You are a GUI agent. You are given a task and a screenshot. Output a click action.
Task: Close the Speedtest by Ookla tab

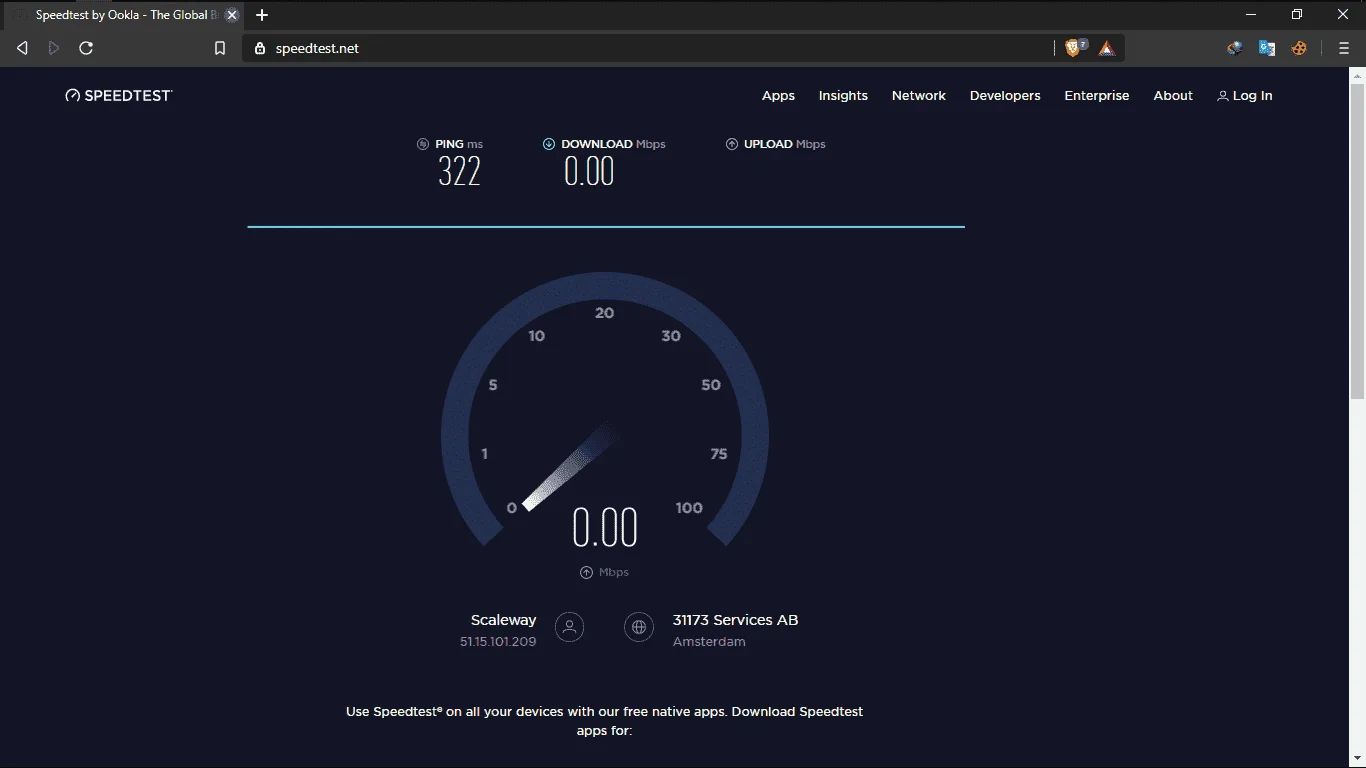coord(232,15)
